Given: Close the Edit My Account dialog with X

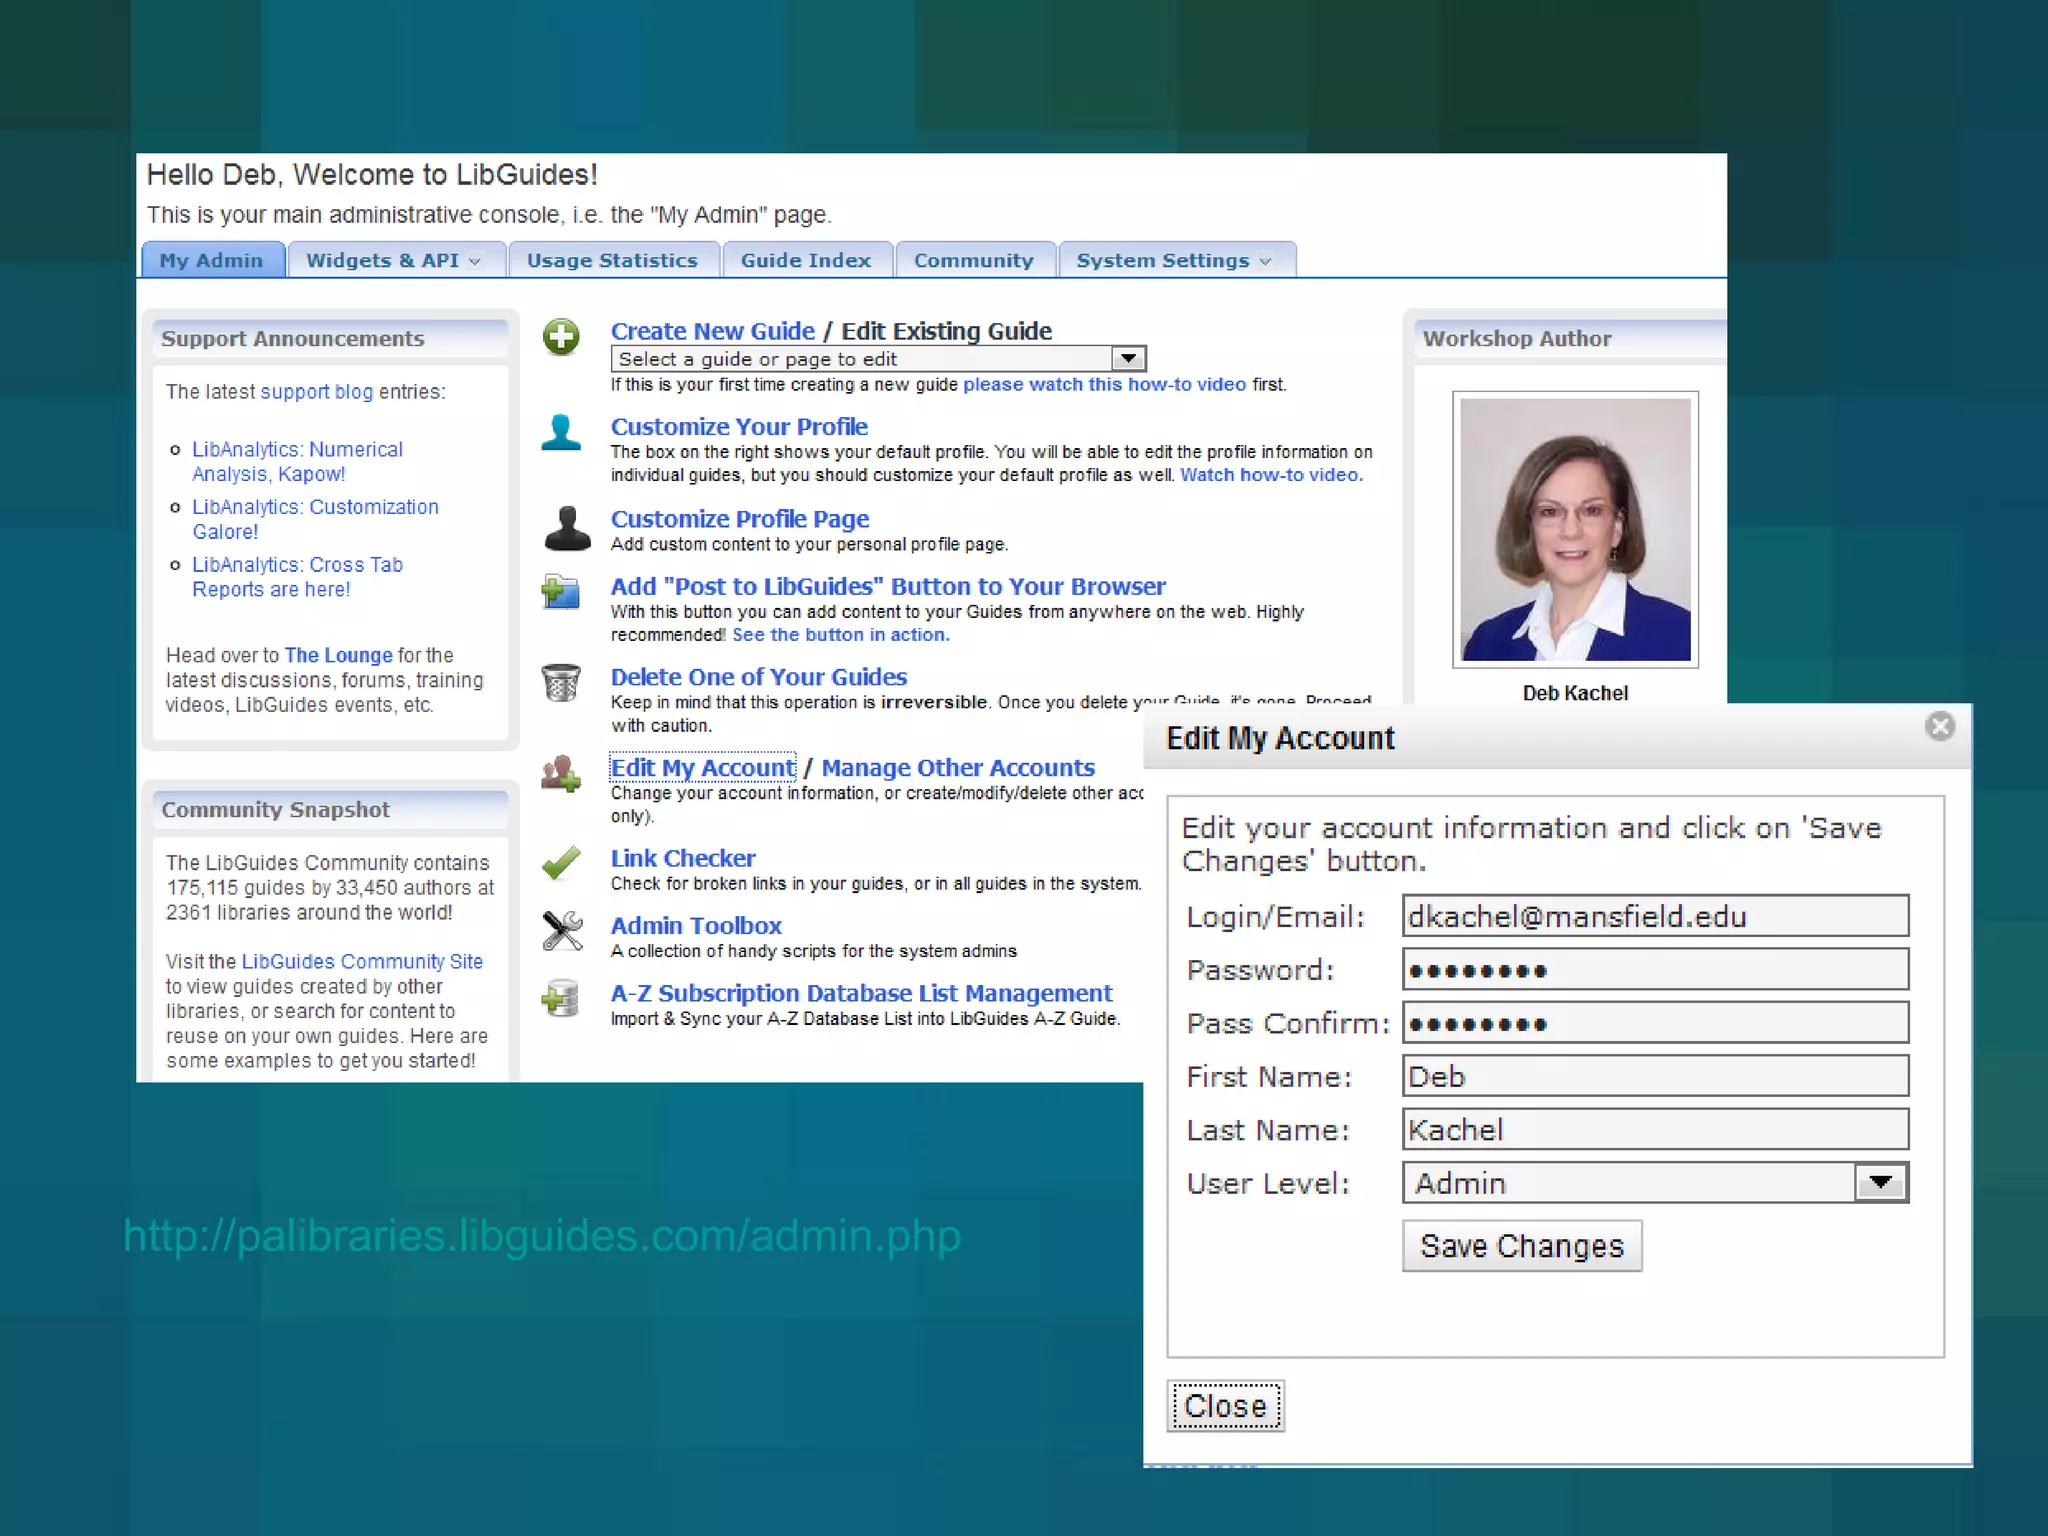Looking at the screenshot, I should point(1939,726).
